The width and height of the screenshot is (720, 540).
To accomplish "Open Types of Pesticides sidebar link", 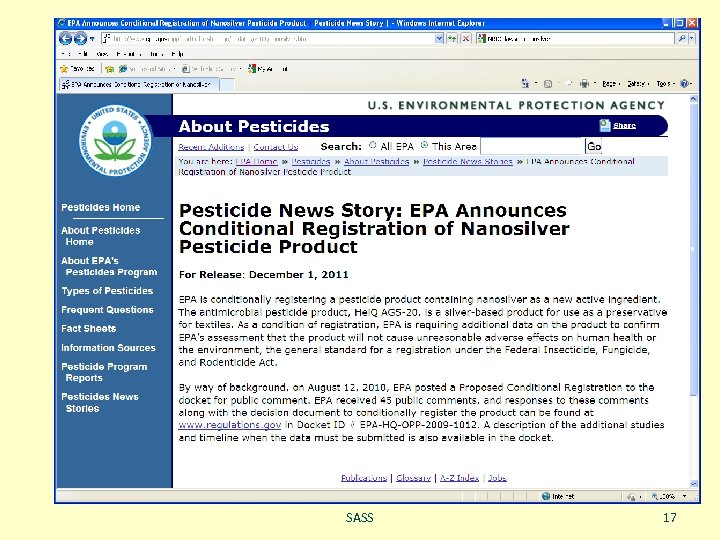I will (x=107, y=291).
